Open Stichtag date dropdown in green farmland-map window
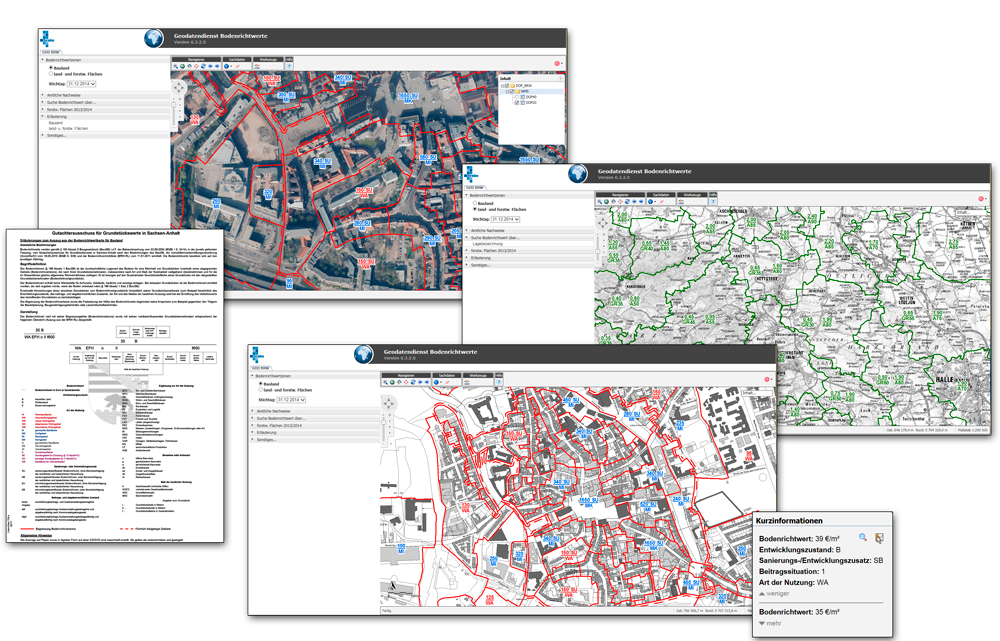This screenshot has height=641, width=1000. 505,219
